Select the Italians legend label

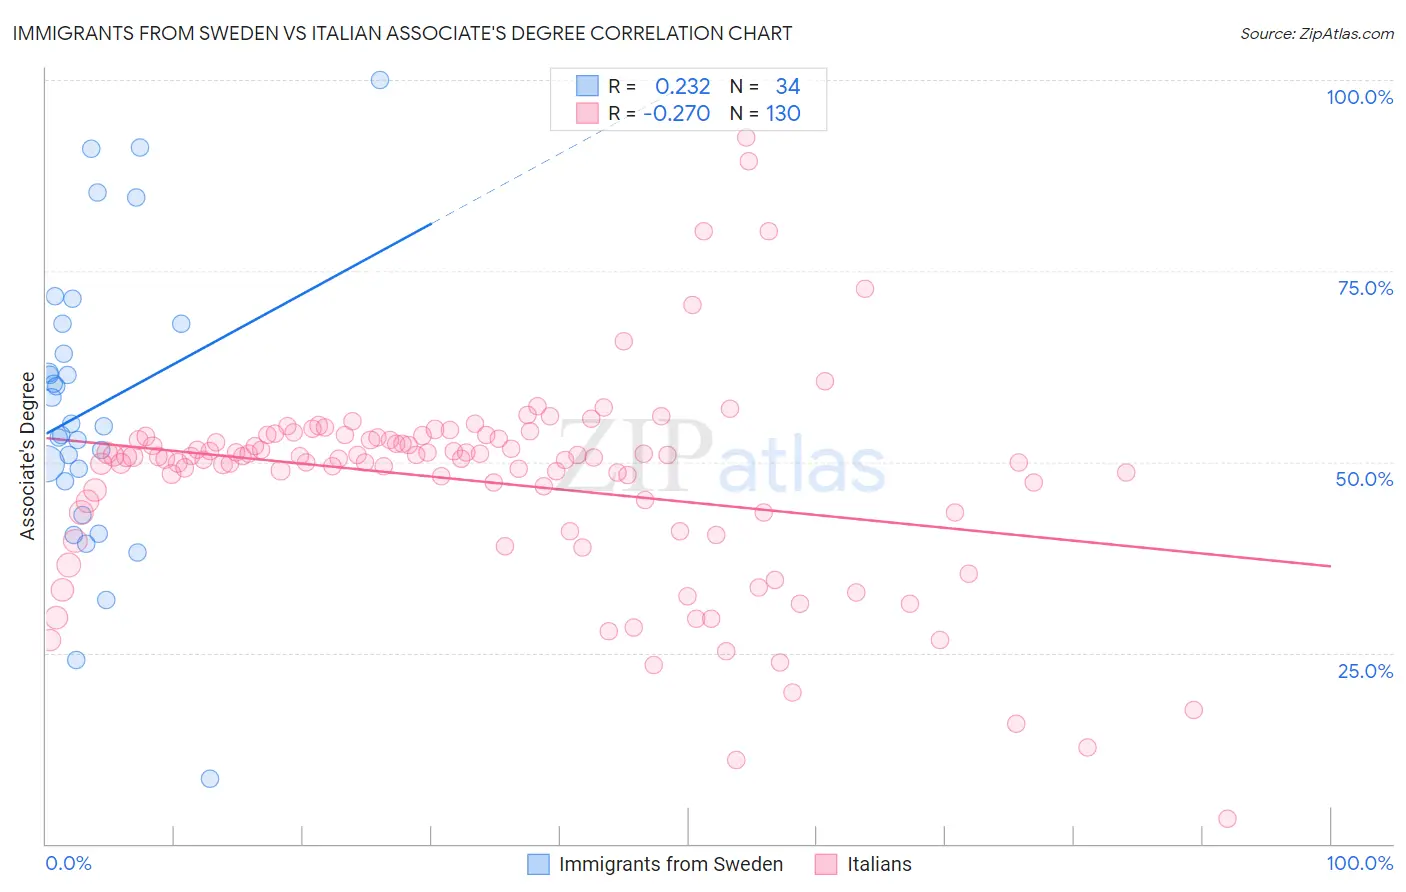click(x=879, y=864)
